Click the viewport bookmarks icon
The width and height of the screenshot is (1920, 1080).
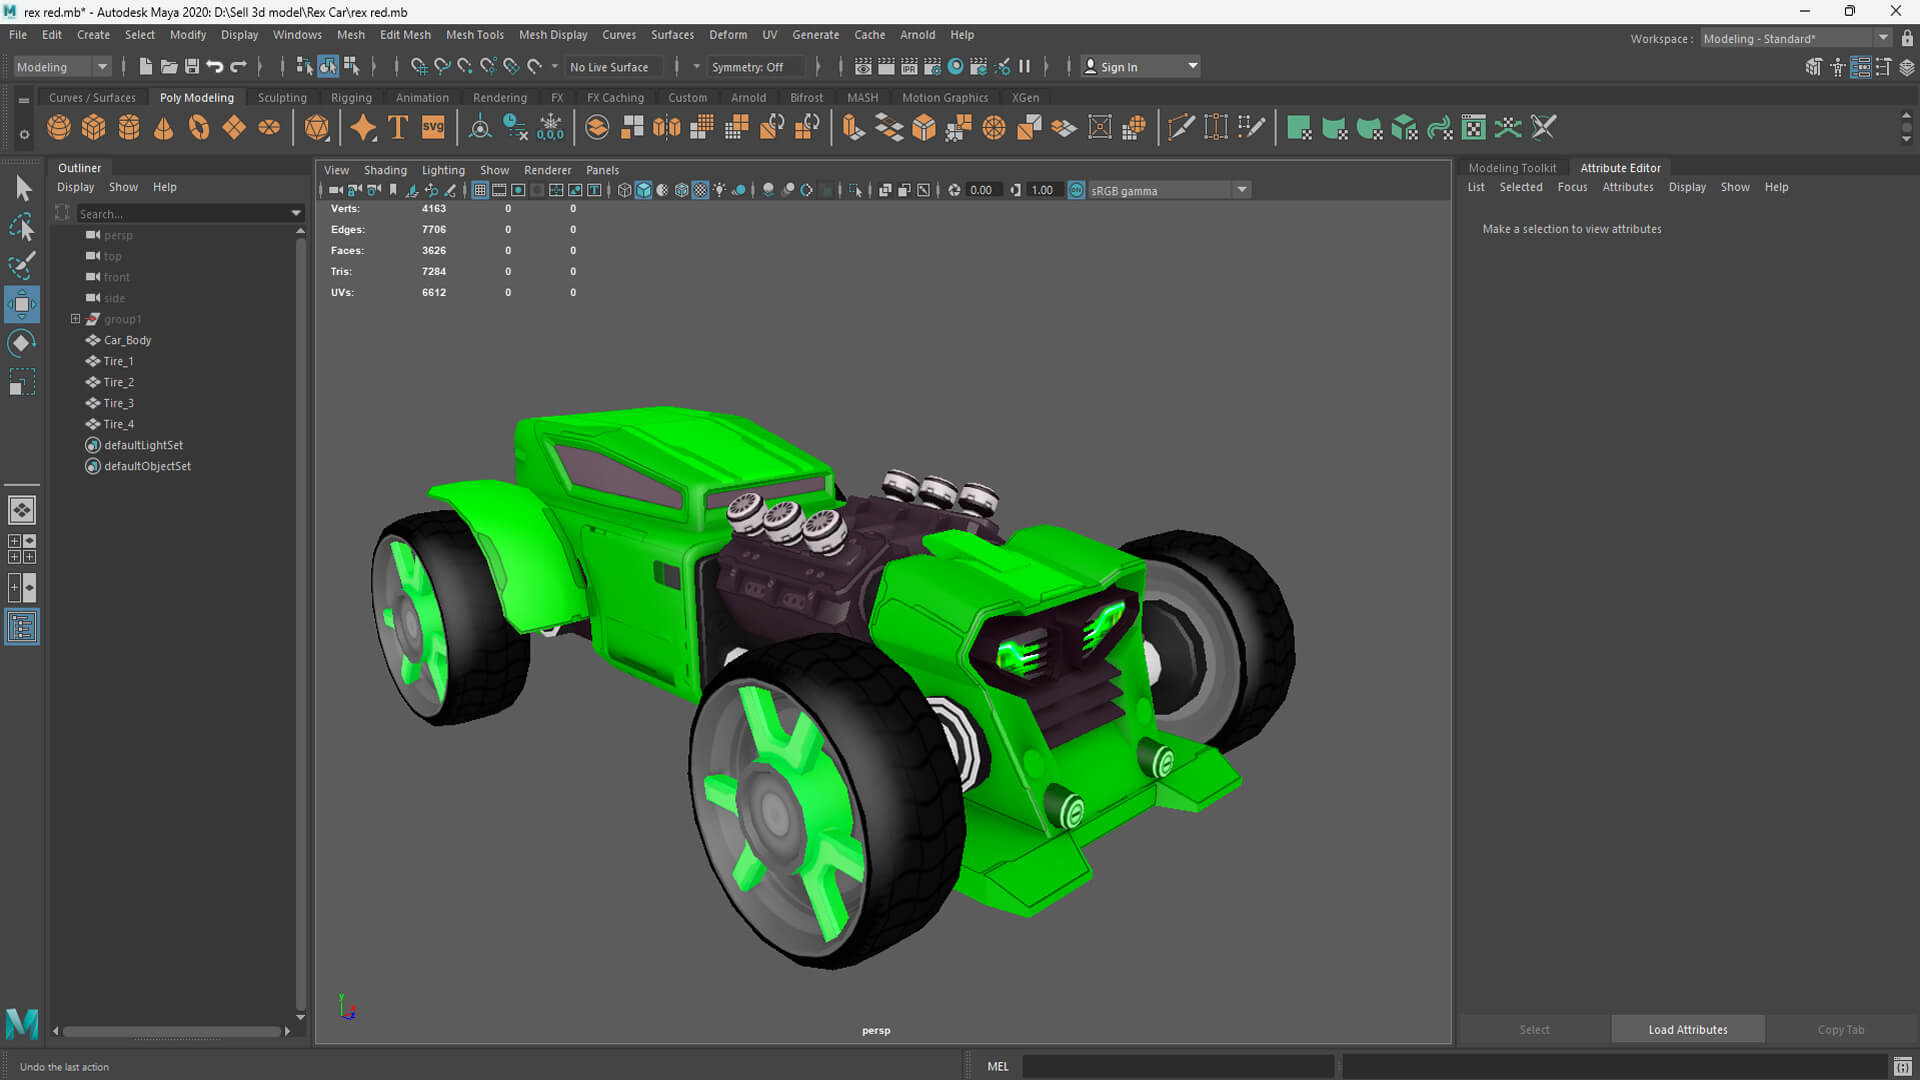(x=393, y=190)
